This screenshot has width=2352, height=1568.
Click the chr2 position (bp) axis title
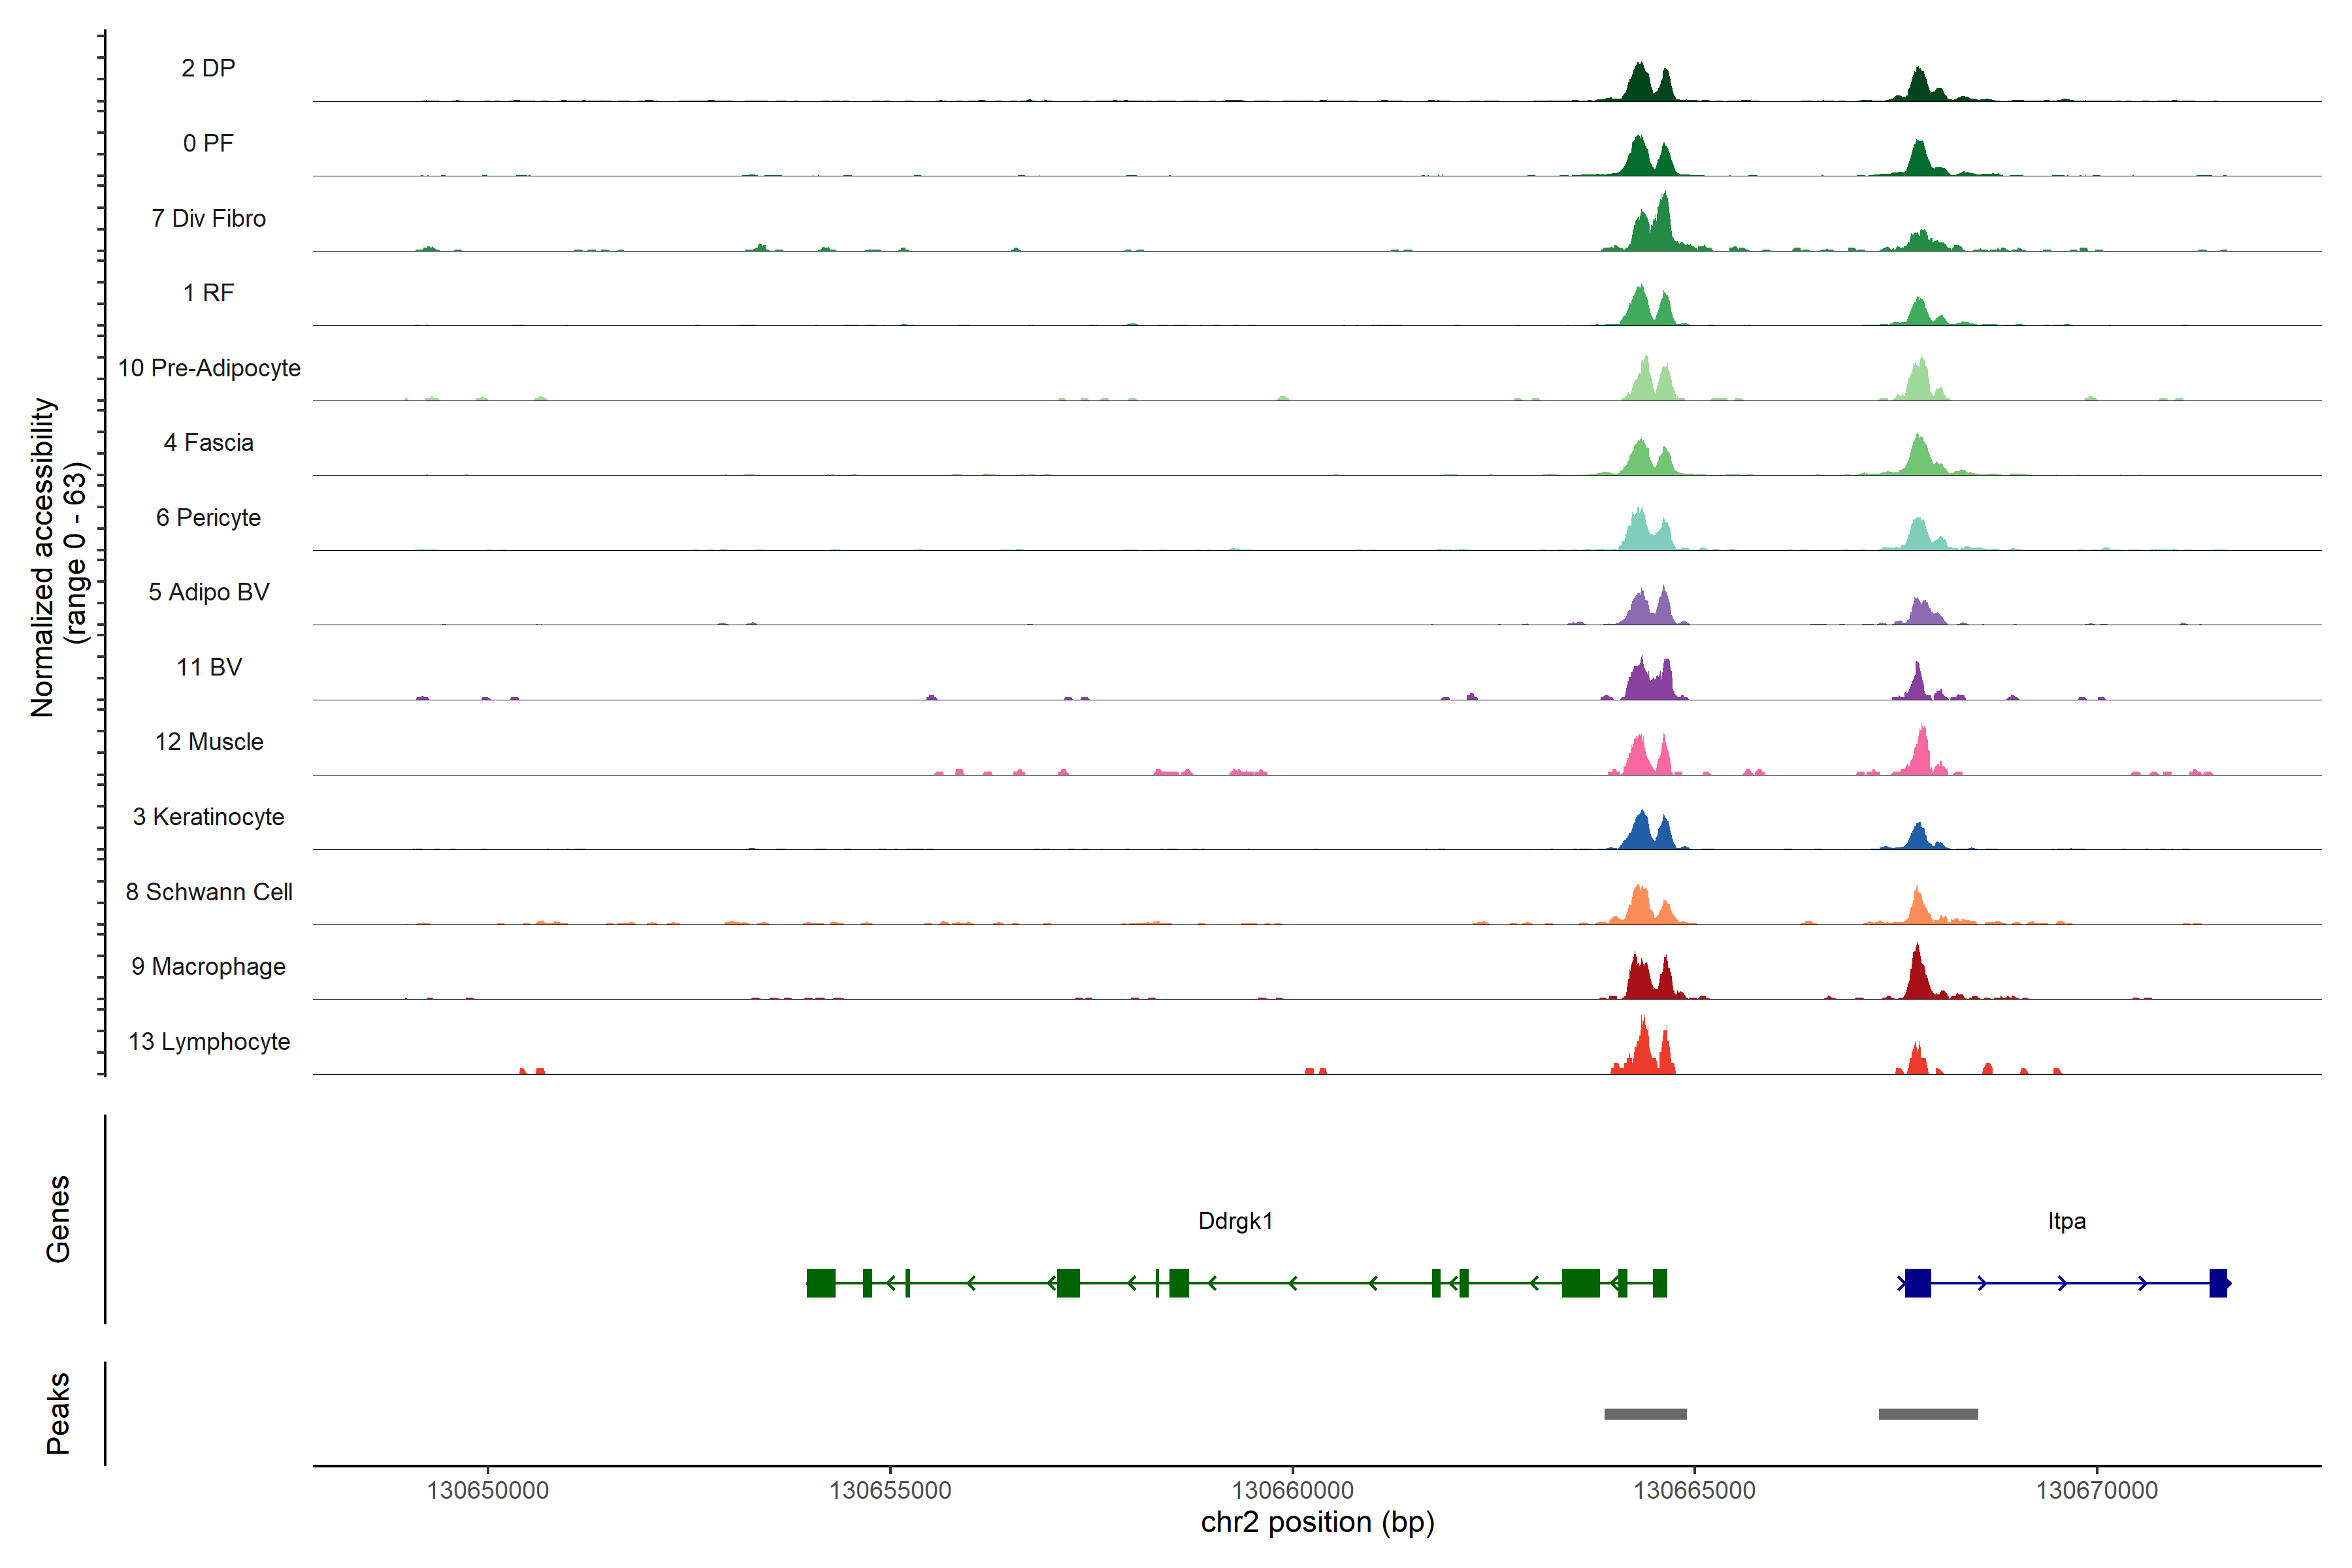coord(1317,1523)
